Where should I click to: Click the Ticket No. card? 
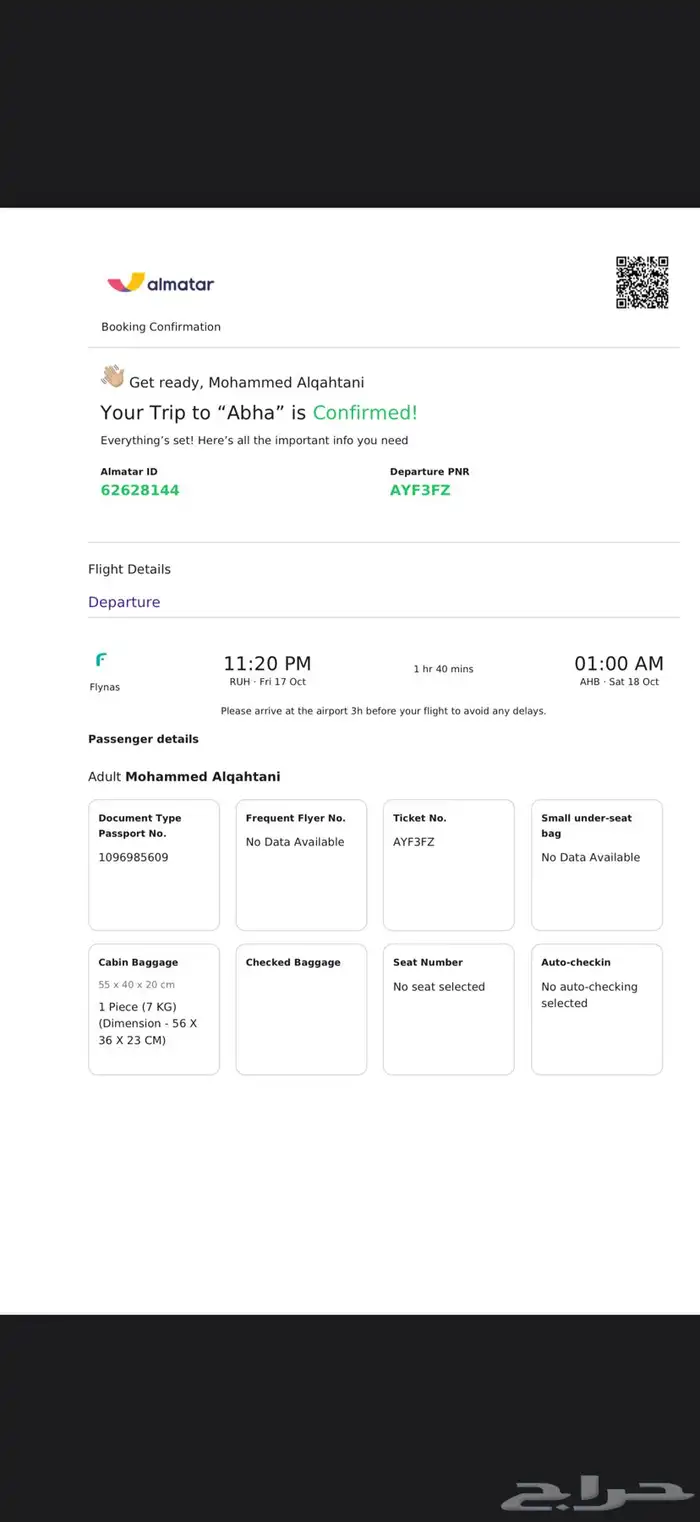pyautogui.click(x=449, y=865)
